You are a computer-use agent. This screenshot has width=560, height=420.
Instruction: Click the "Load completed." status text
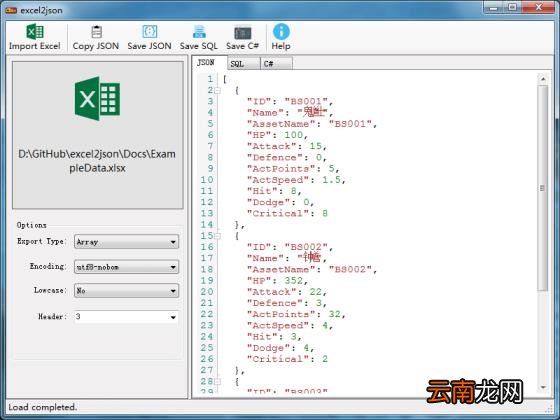pos(42,407)
